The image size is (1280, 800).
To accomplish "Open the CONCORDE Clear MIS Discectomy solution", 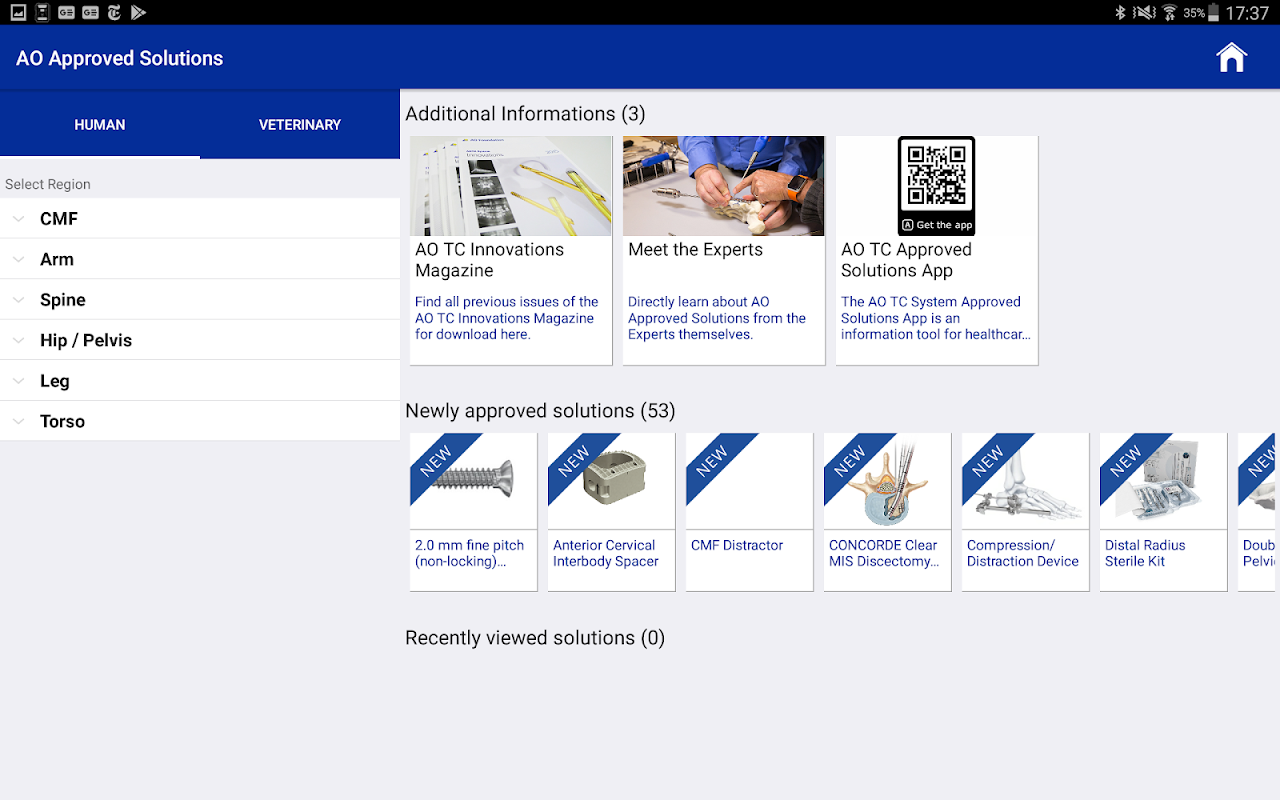I will pyautogui.click(x=887, y=511).
